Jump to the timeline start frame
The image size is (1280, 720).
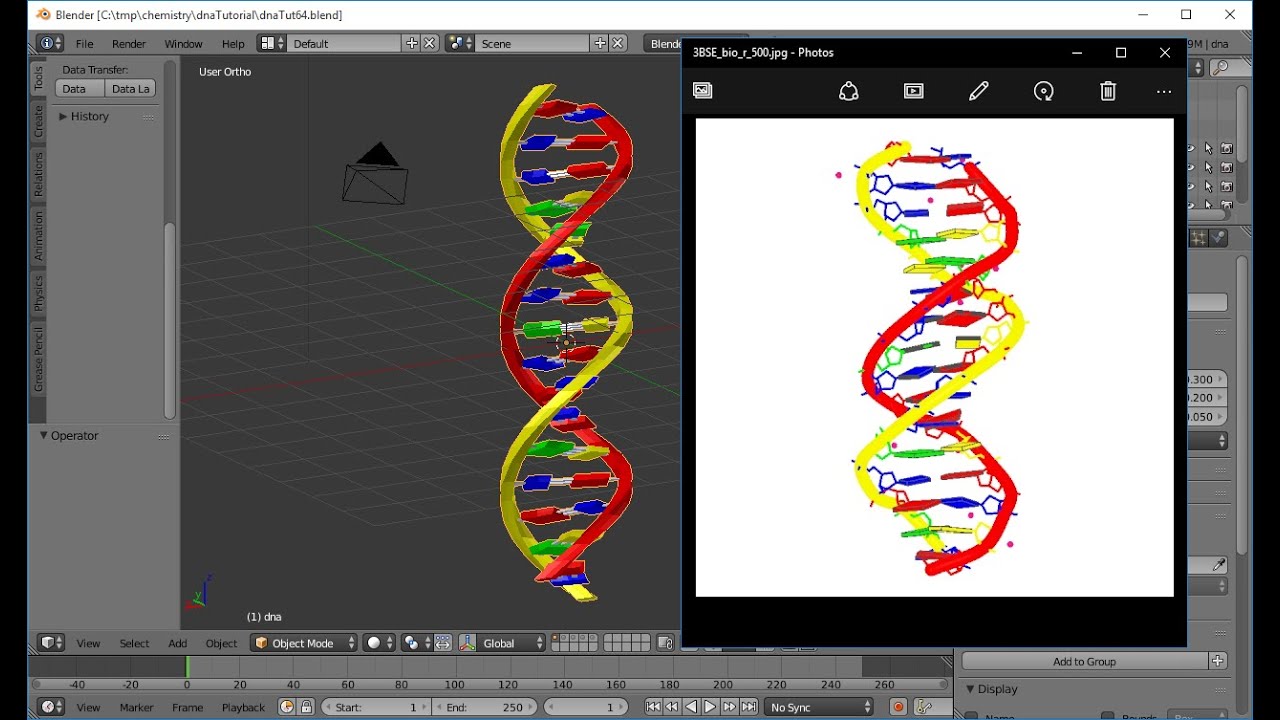click(653, 707)
